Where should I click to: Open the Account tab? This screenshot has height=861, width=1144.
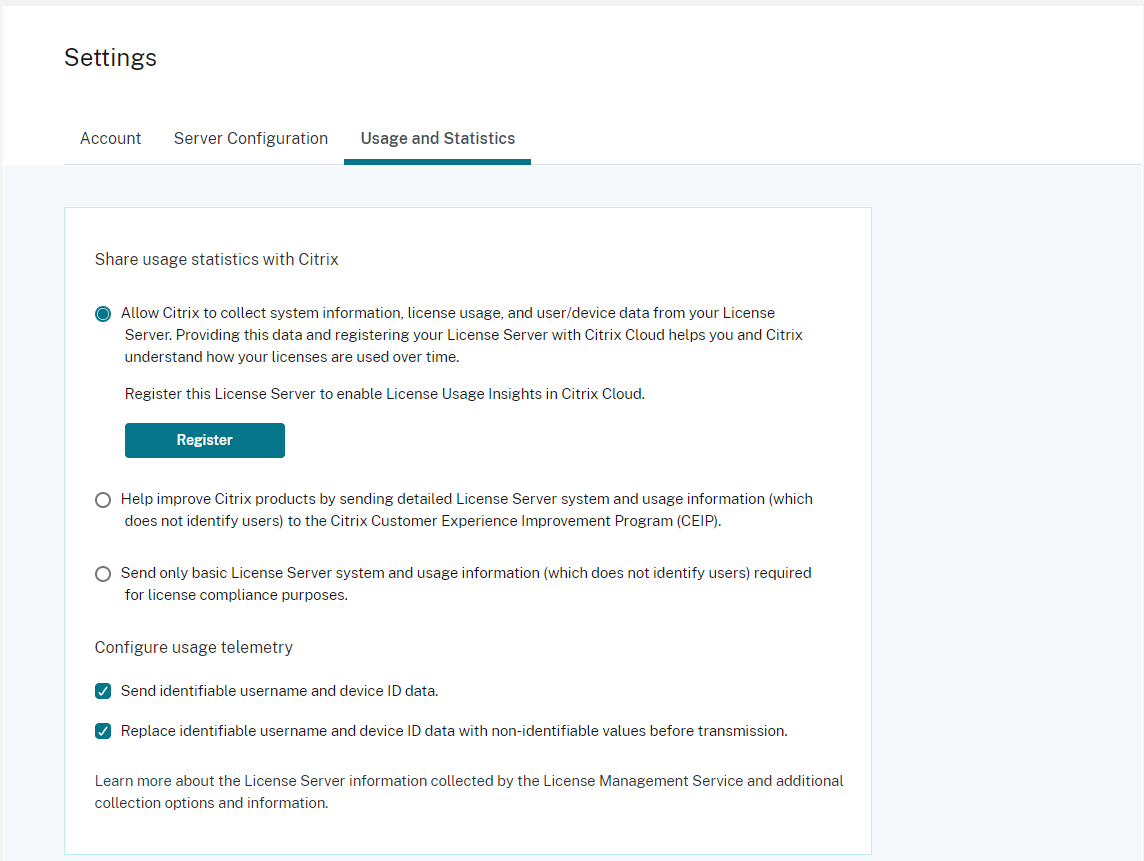110,139
